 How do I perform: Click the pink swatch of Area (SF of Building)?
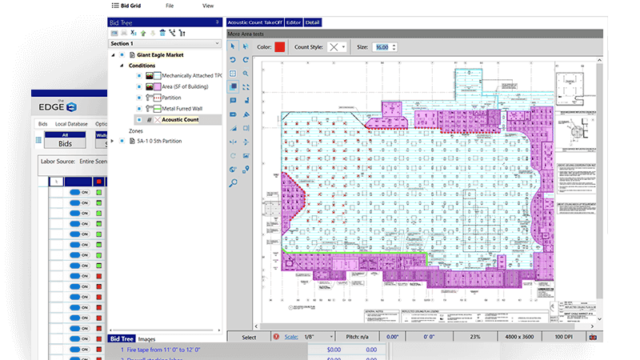(157, 87)
